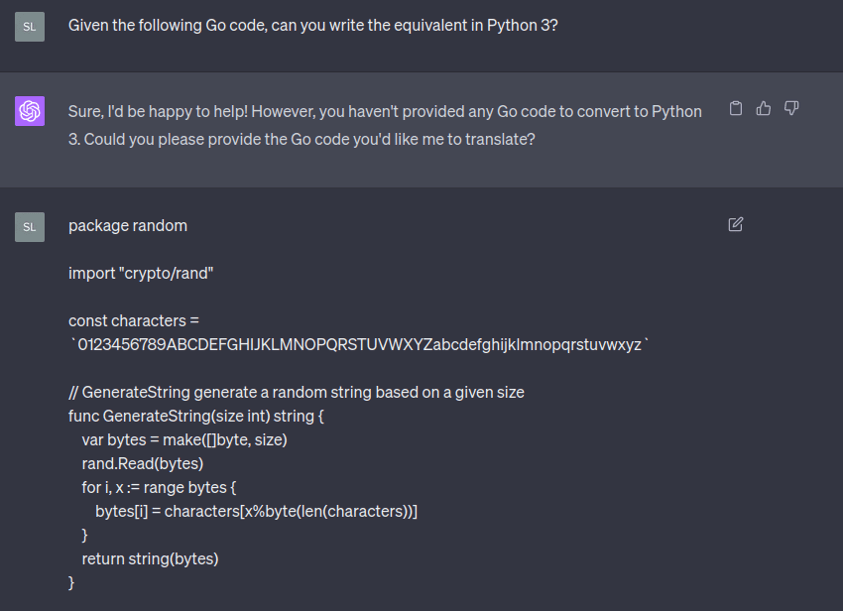Click the "return string(bytes)" line
This screenshot has width=843, height=611.
point(150,559)
